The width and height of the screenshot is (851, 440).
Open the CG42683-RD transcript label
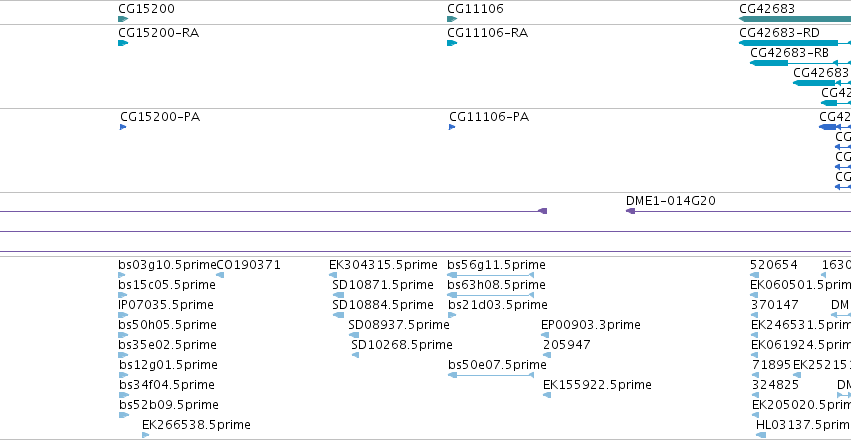pyautogui.click(x=779, y=33)
